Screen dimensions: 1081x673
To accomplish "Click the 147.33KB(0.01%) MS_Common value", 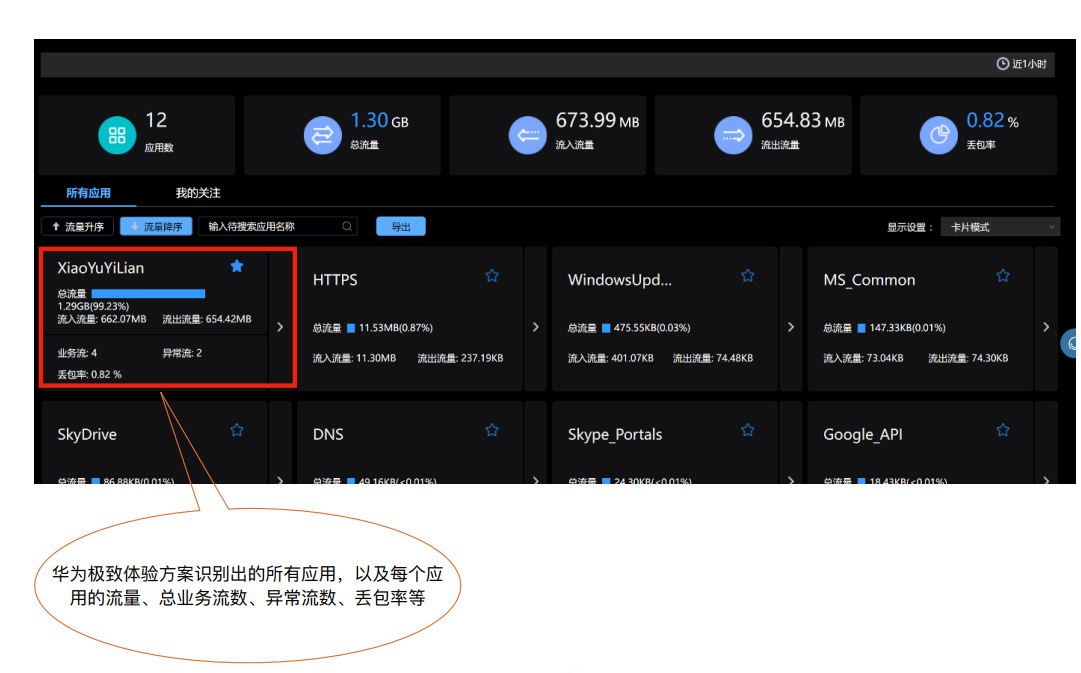I will pyautogui.click(x=907, y=328).
